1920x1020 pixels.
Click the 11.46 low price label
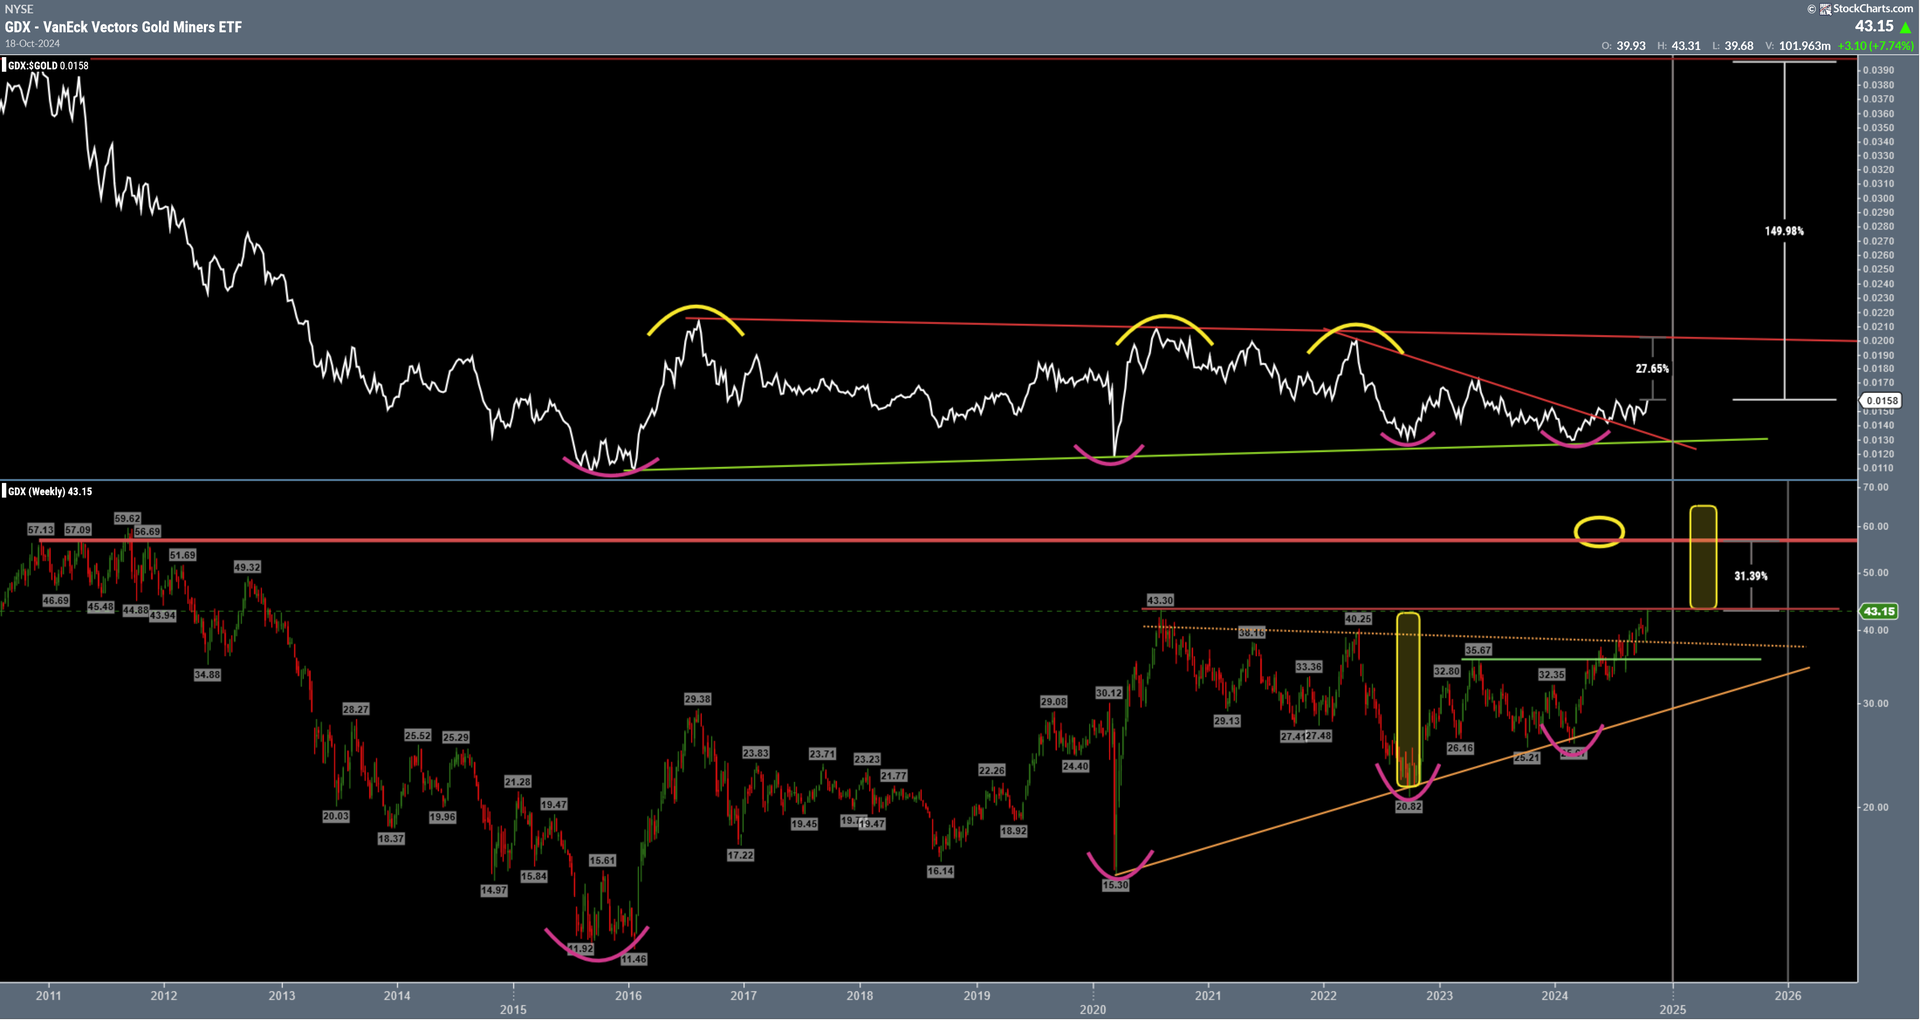(x=633, y=959)
